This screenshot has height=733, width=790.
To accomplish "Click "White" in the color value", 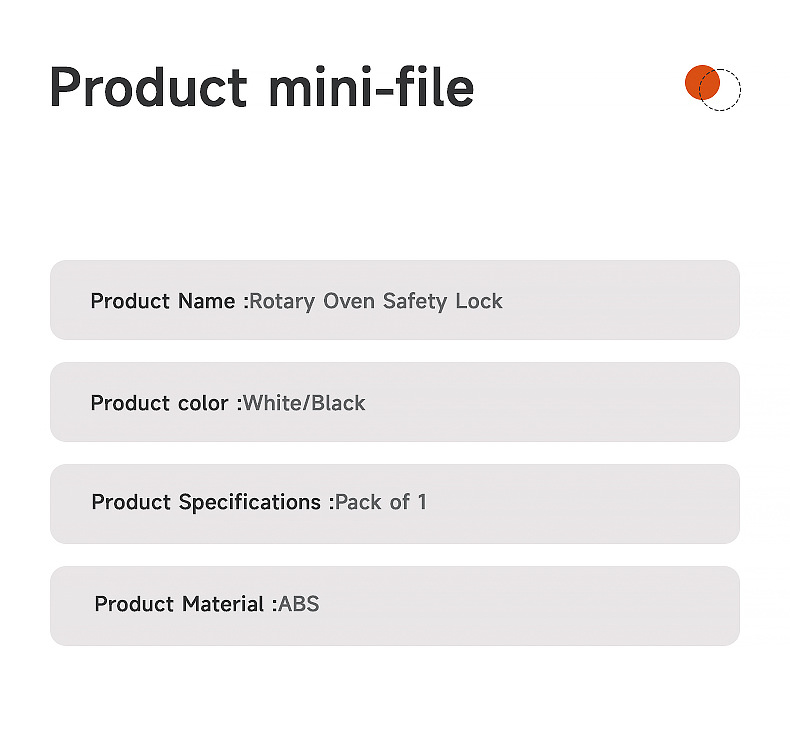I will (x=272, y=403).
